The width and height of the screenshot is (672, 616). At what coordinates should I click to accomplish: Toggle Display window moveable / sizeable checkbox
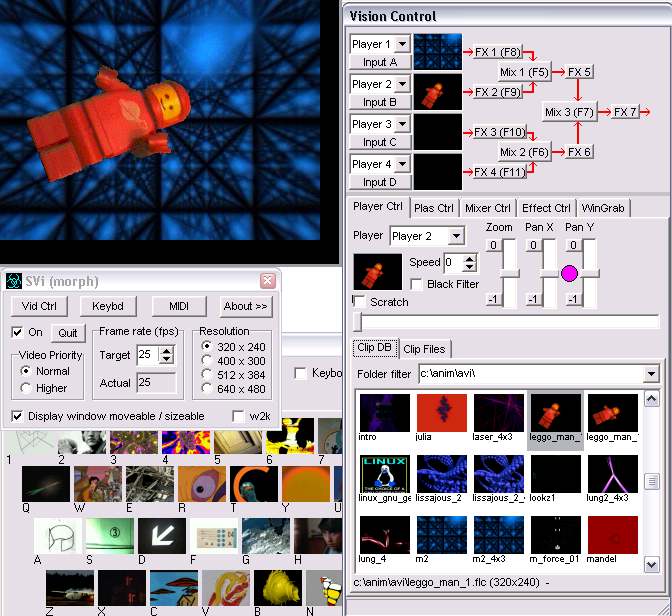click(x=17, y=416)
